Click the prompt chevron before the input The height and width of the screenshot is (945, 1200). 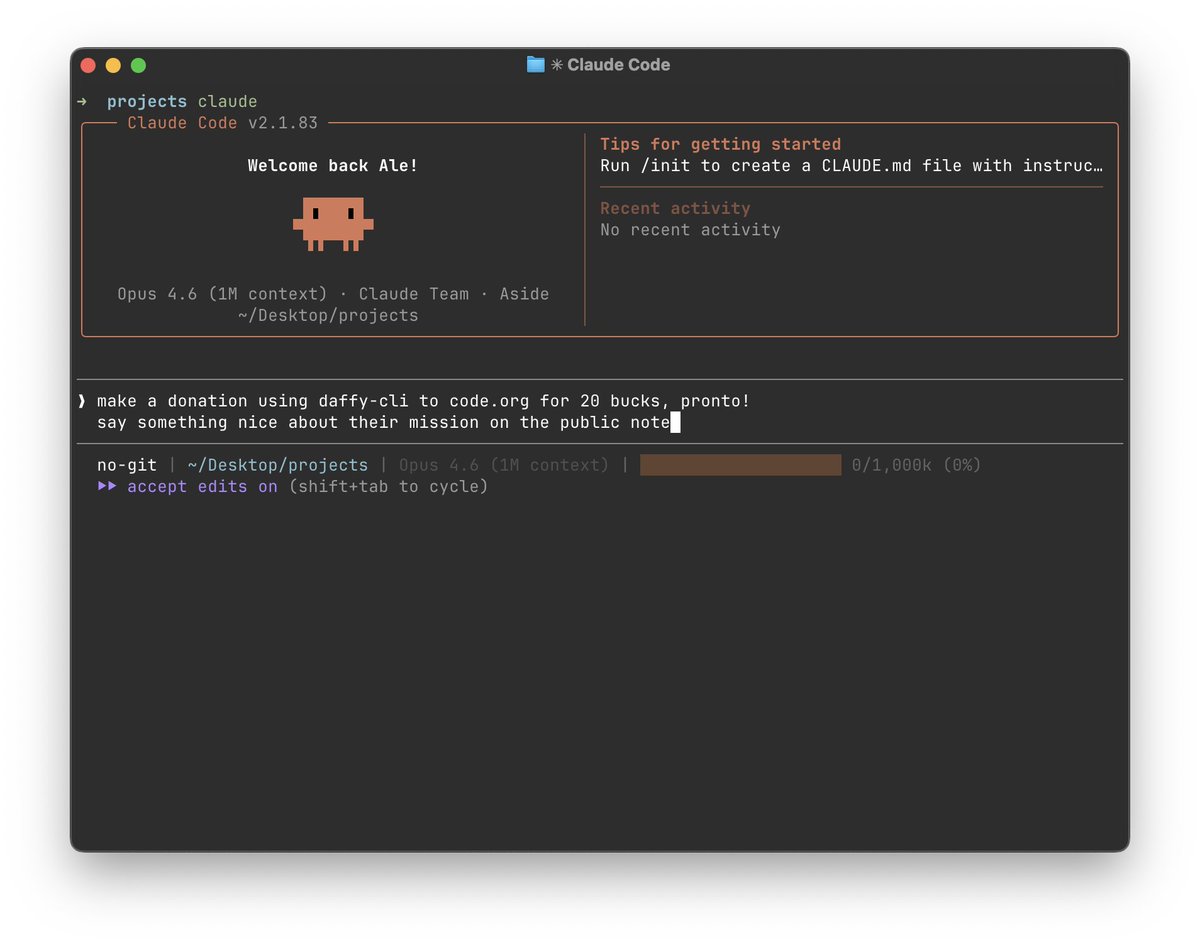click(82, 401)
